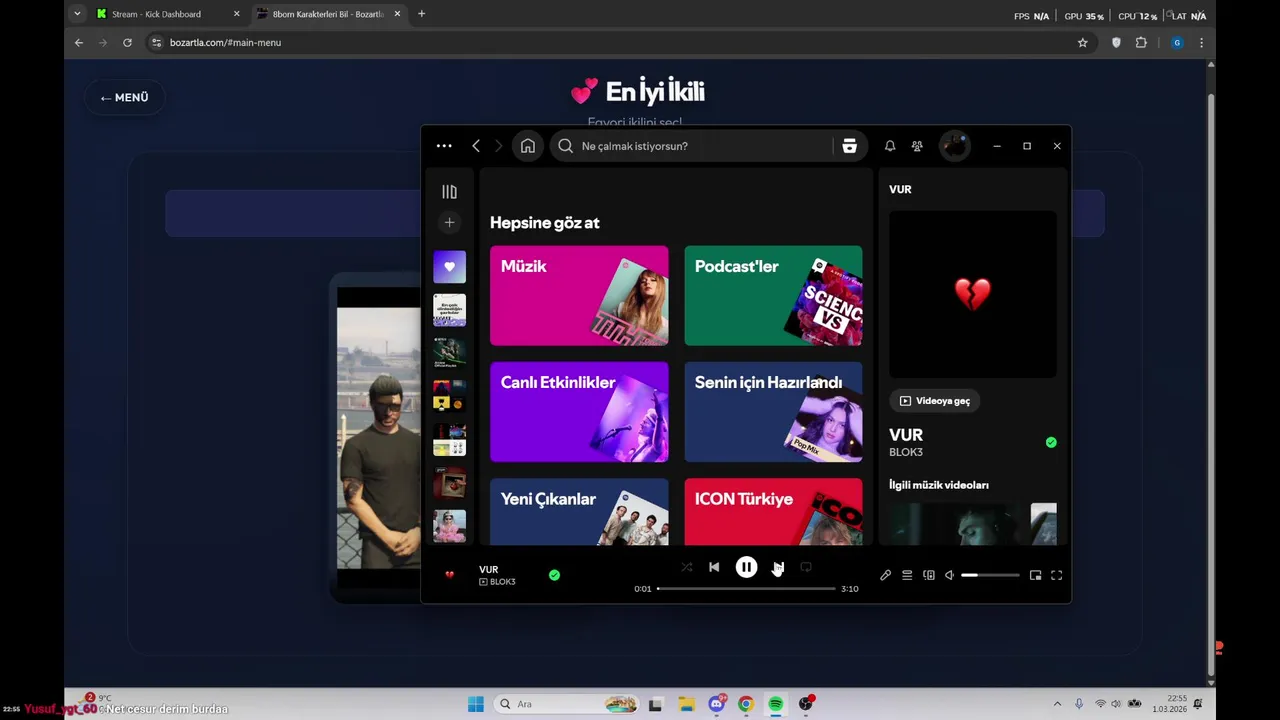Open the Yeni Çıkanlar card

pyautogui.click(x=579, y=512)
